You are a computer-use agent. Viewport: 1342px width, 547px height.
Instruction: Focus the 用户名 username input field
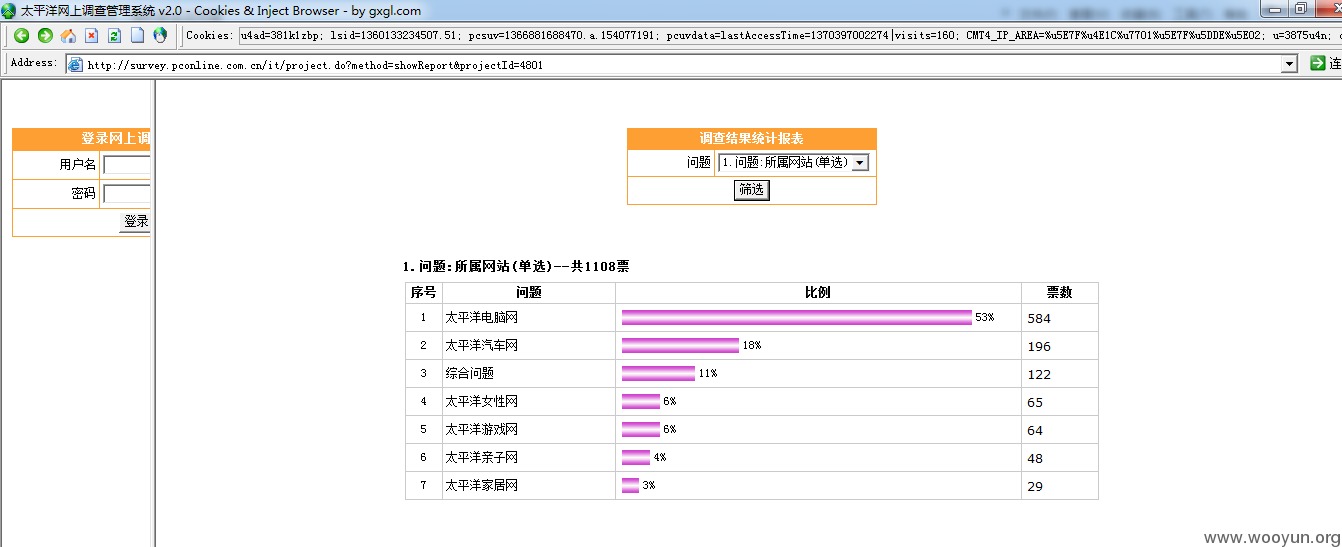click(x=126, y=165)
